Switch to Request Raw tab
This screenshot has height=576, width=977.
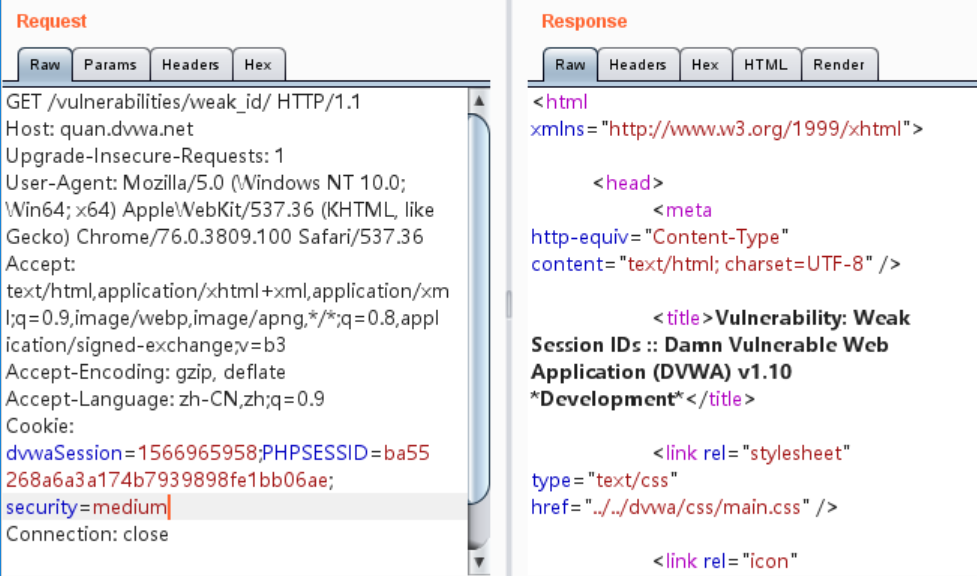(x=45, y=65)
